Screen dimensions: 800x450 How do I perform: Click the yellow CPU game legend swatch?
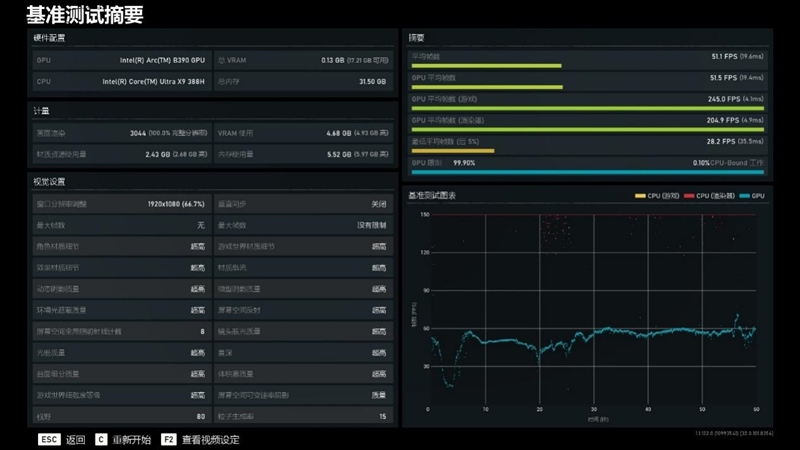tap(640, 196)
